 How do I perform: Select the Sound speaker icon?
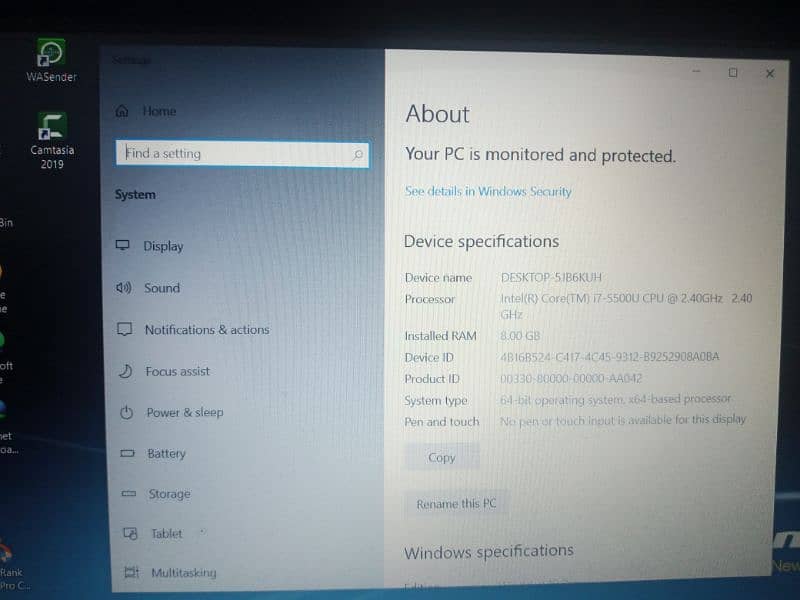point(123,288)
